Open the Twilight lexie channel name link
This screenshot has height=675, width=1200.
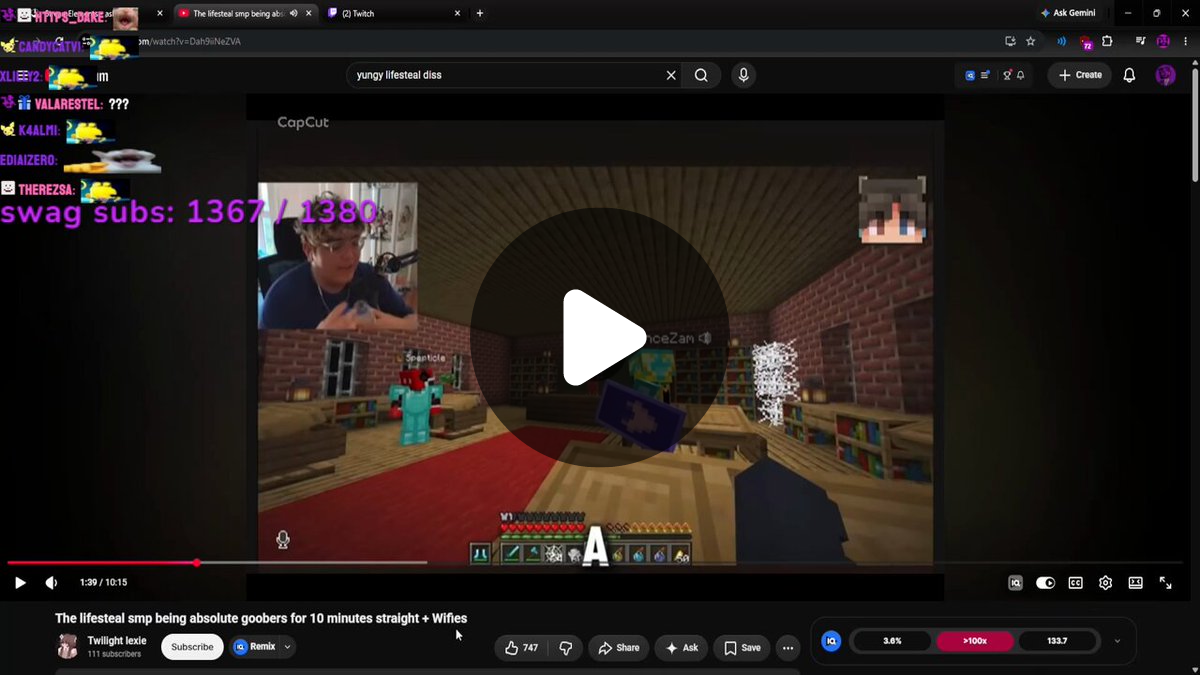(117, 641)
